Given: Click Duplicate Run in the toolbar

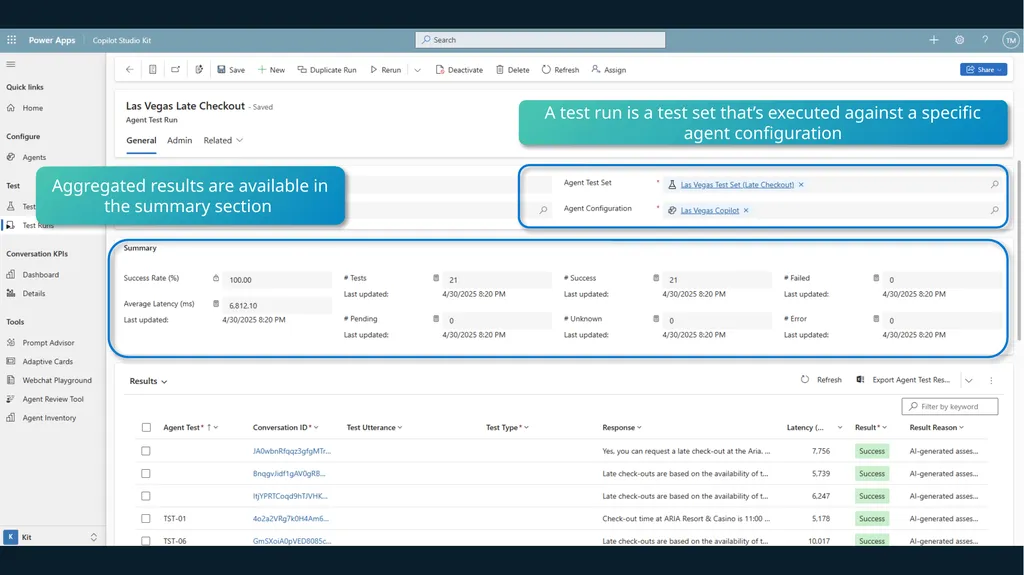Looking at the screenshot, I should tap(327, 69).
